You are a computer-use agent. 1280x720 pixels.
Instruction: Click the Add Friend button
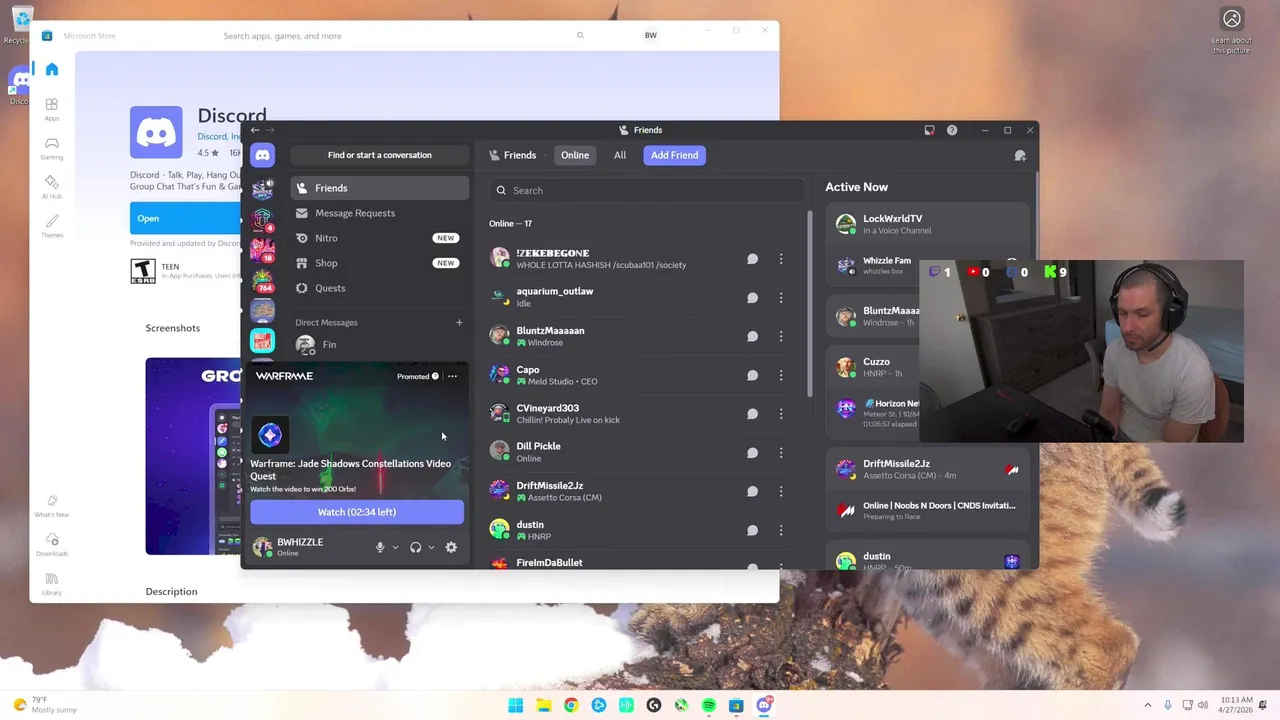pos(675,155)
